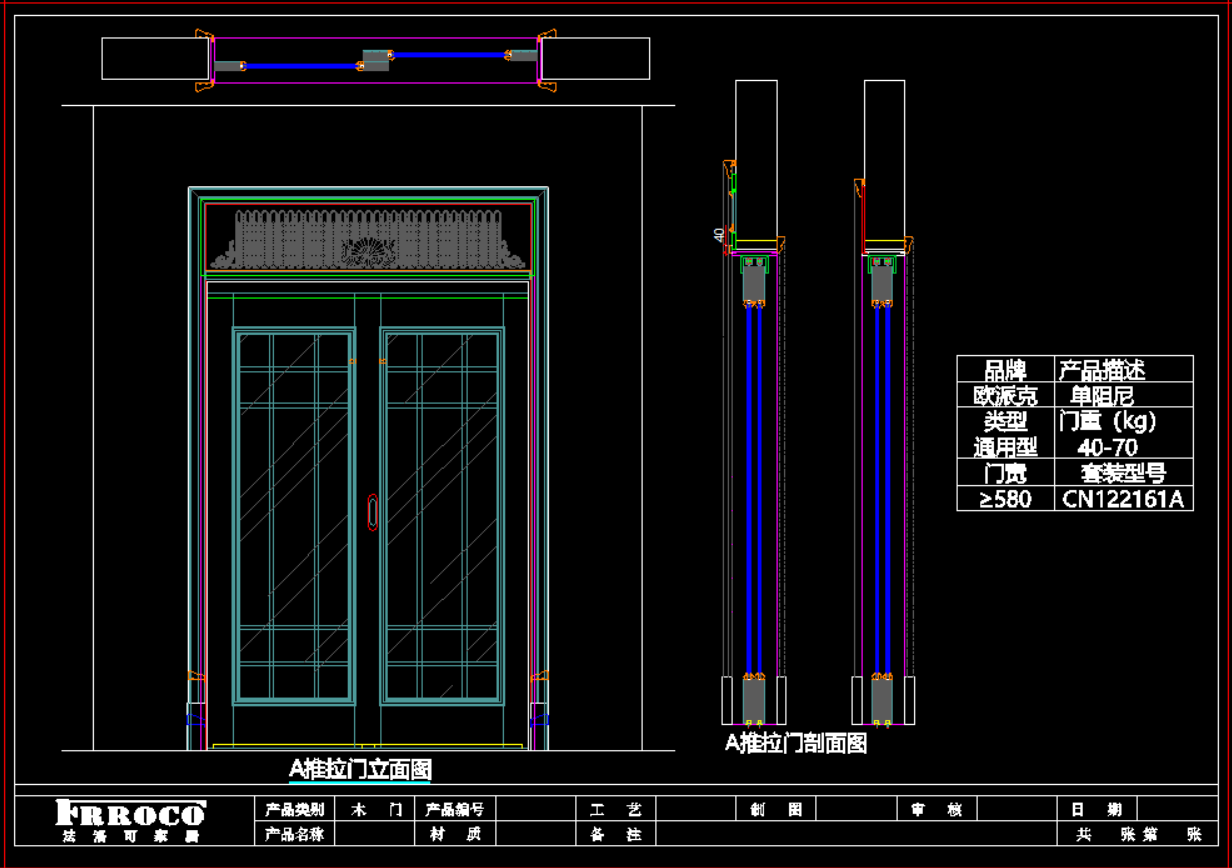The height and width of the screenshot is (868, 1232).
Task: Click the 欧派克 brand cell
Action: click(x=1005, y=395)
